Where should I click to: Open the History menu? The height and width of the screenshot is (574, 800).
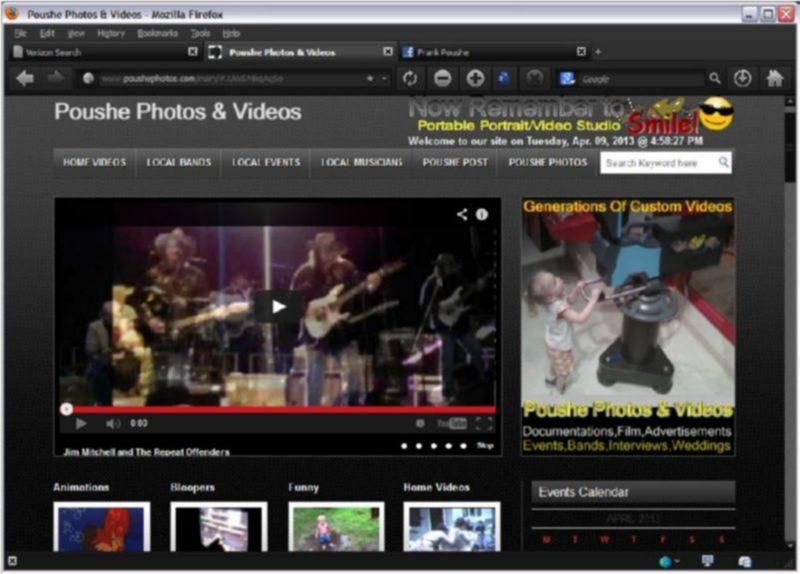111,34
